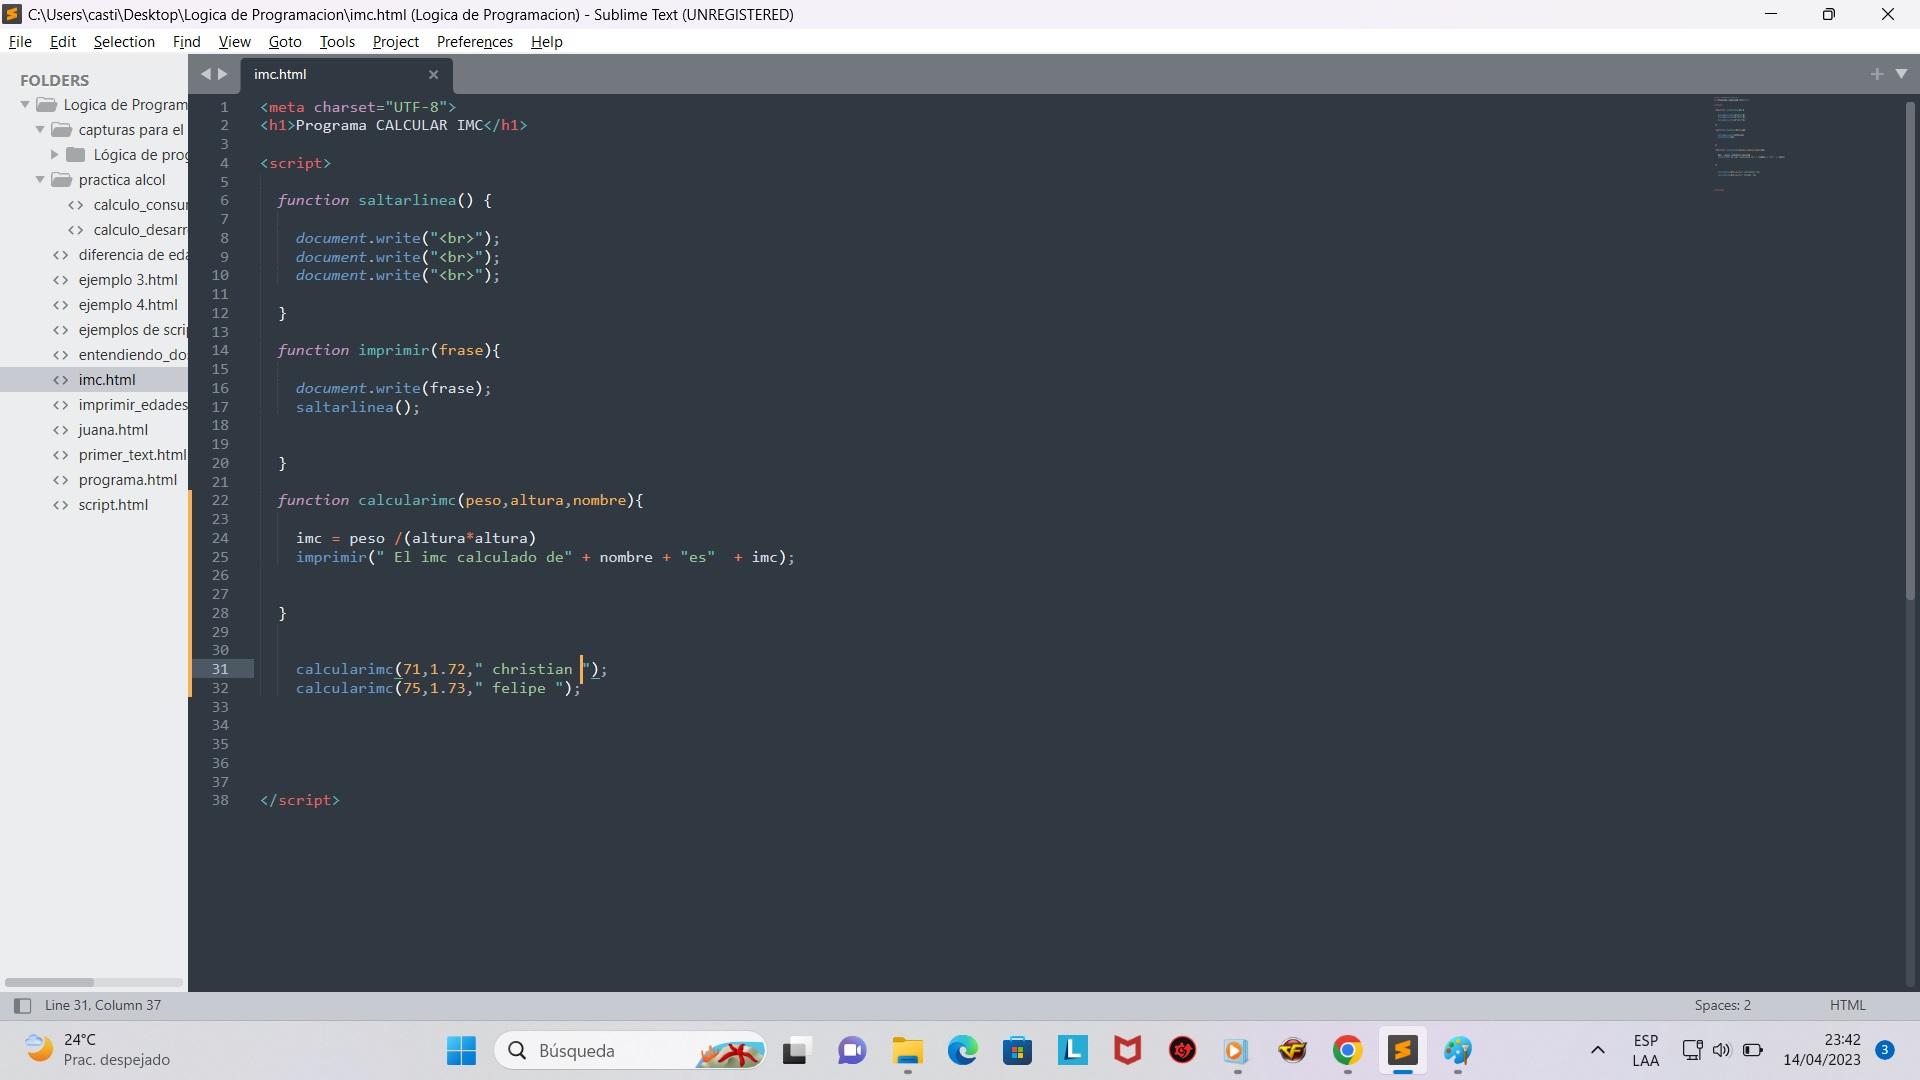Open entendiendo_do file in sidebar
The width and height of the screenshot is (1920, 1080).
(x=120, y=355)
